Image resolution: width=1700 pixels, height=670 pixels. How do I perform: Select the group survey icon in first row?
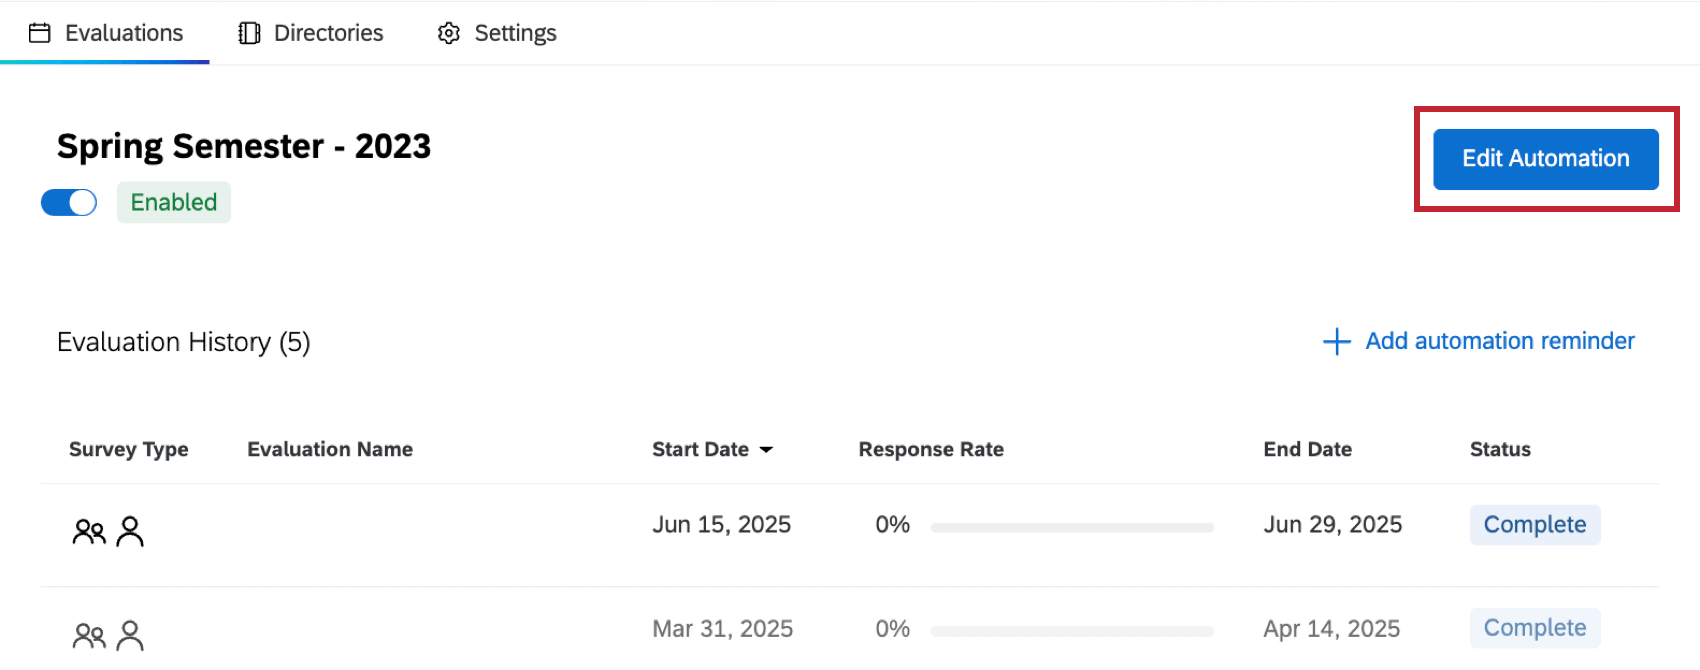89,531
